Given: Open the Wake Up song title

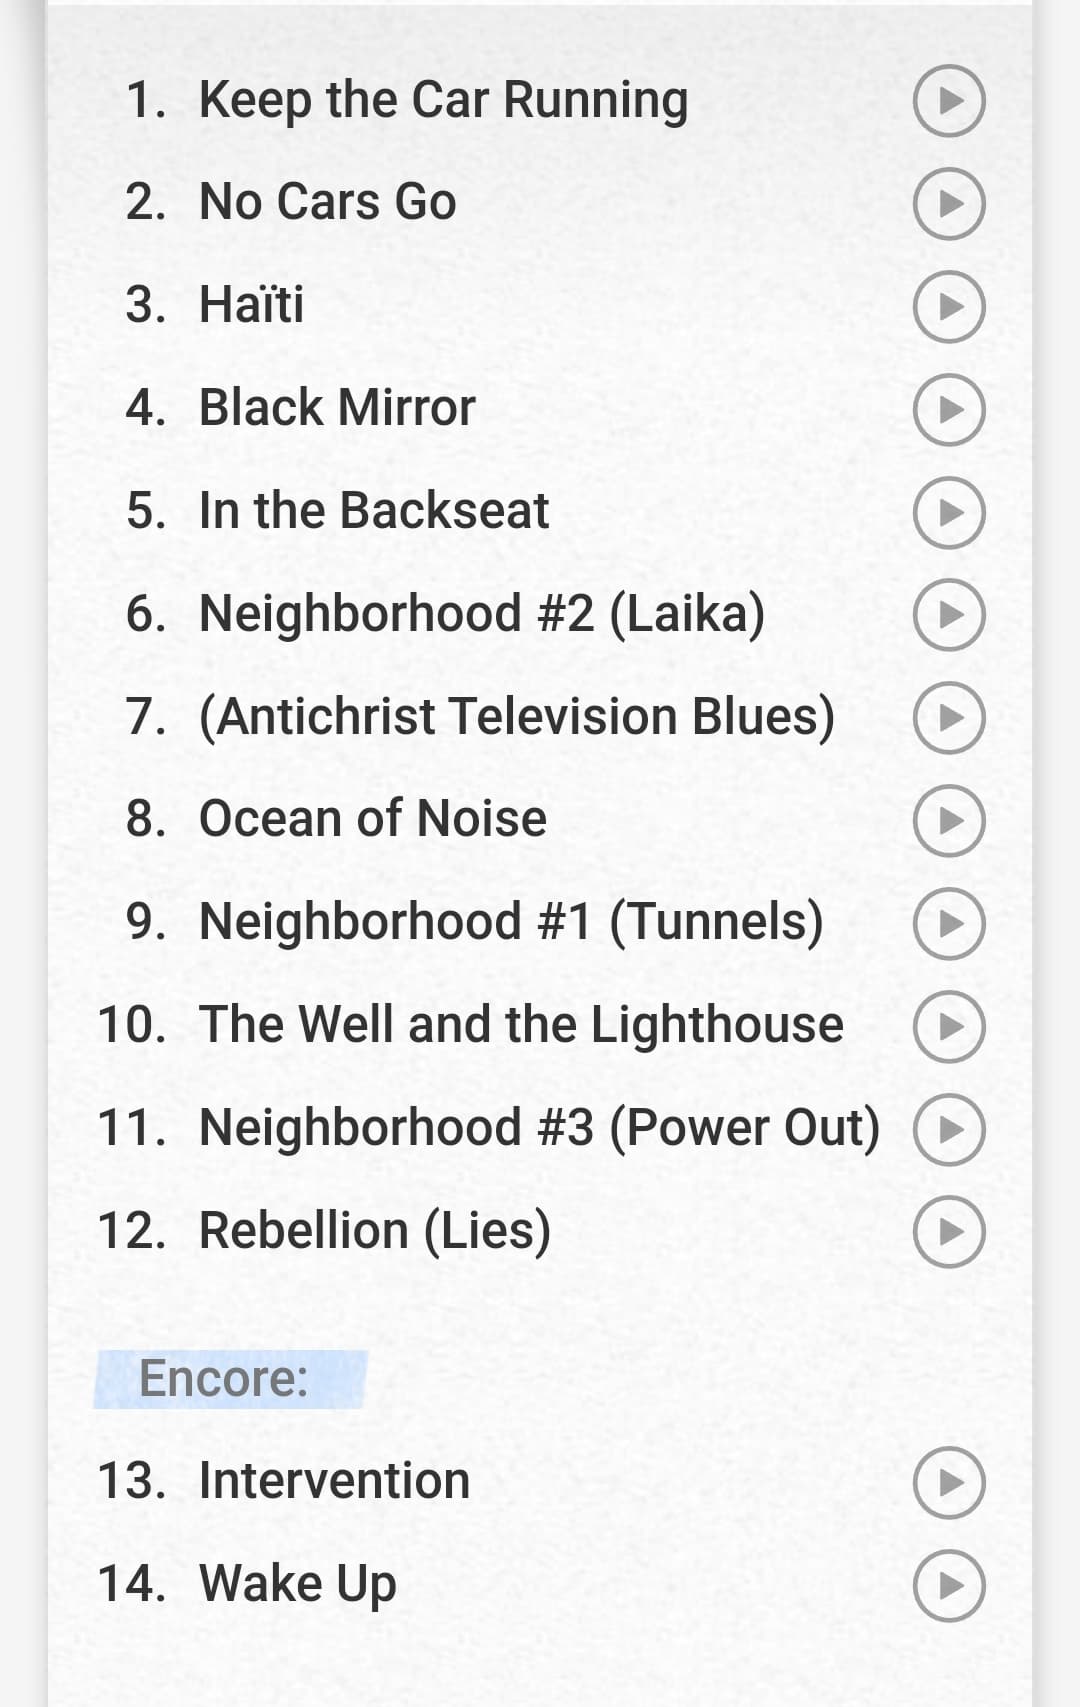Looking at the screenshot, I should point(297,1584).
